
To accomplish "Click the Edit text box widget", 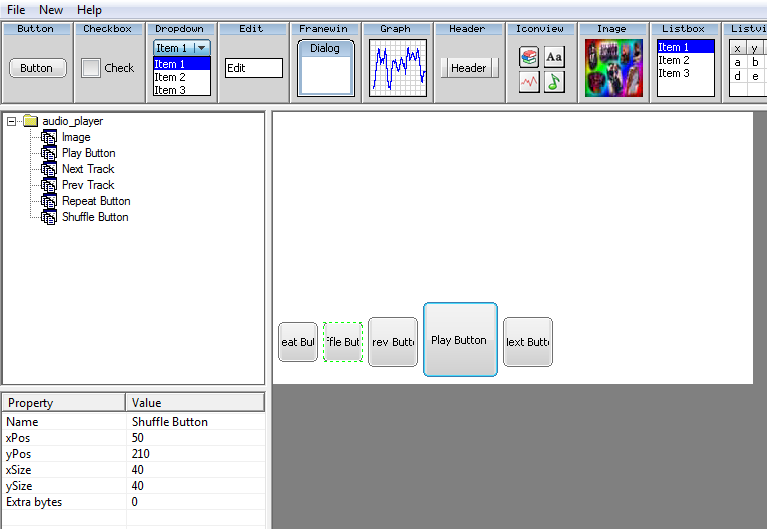I will point(253,68).
